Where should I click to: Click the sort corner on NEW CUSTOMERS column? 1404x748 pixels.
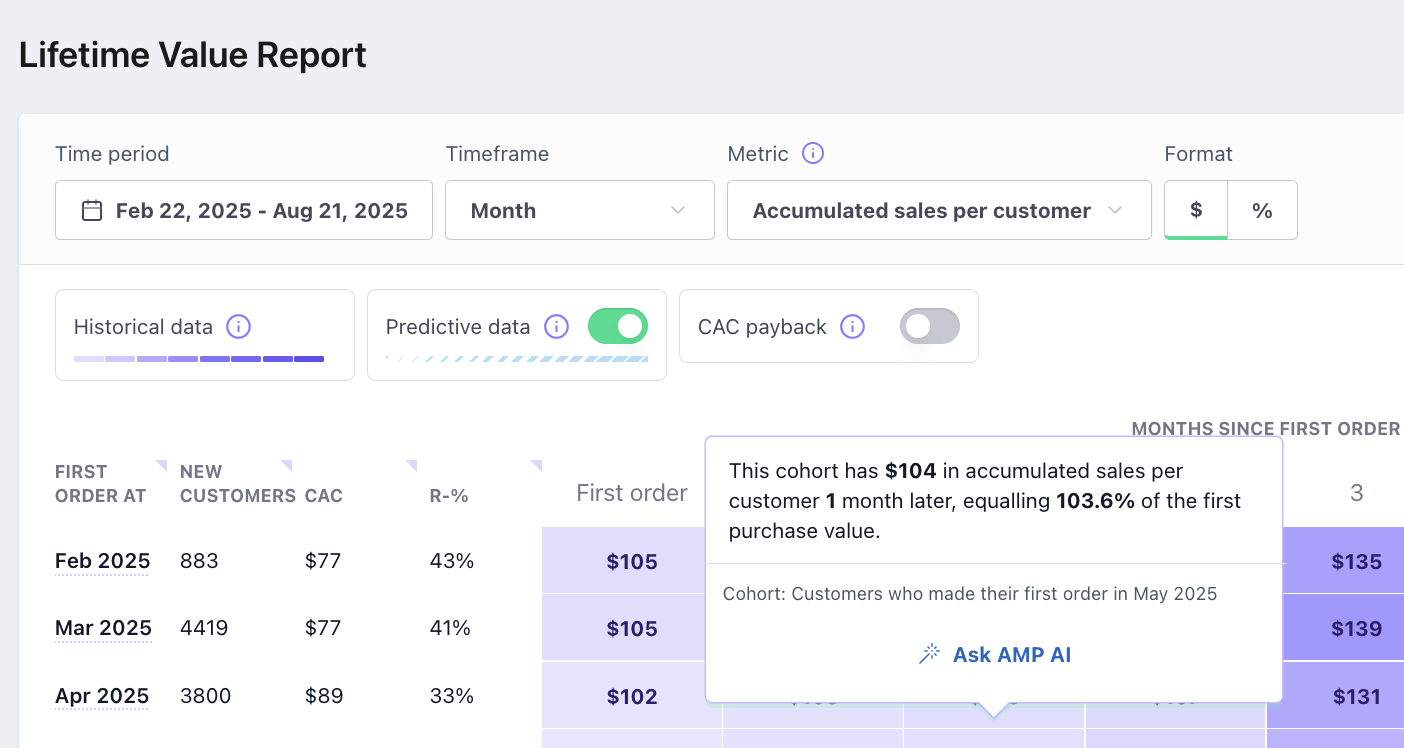(x=286, y=465)
